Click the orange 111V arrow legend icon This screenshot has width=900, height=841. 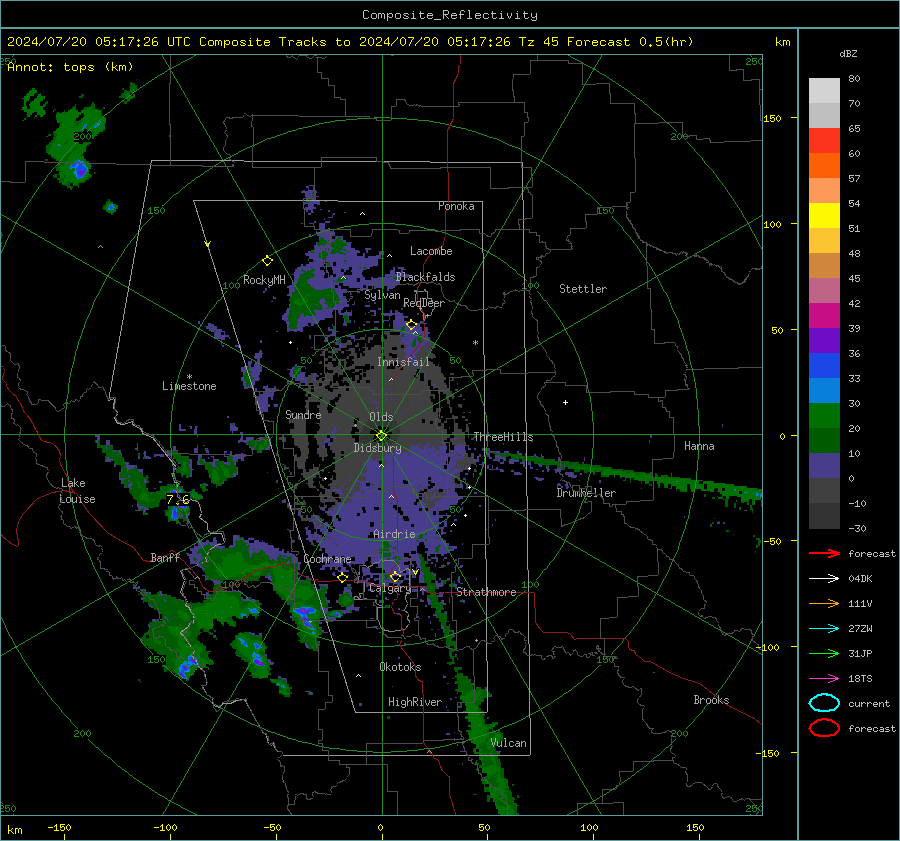[824, 603]
